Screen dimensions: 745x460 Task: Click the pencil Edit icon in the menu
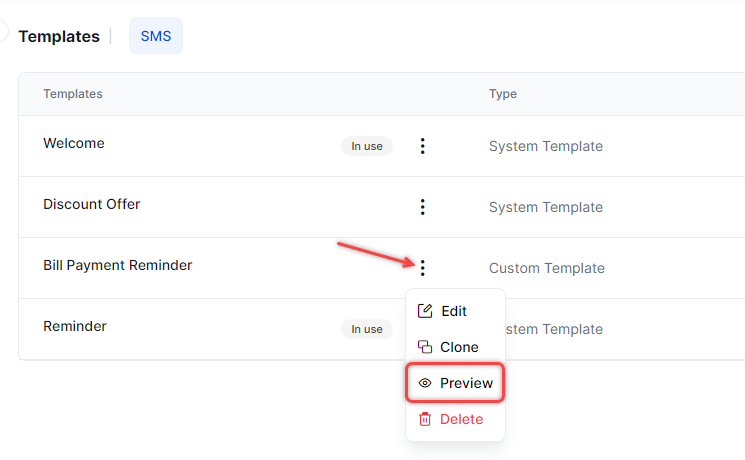pyautogui.click(x=425, y=311)
